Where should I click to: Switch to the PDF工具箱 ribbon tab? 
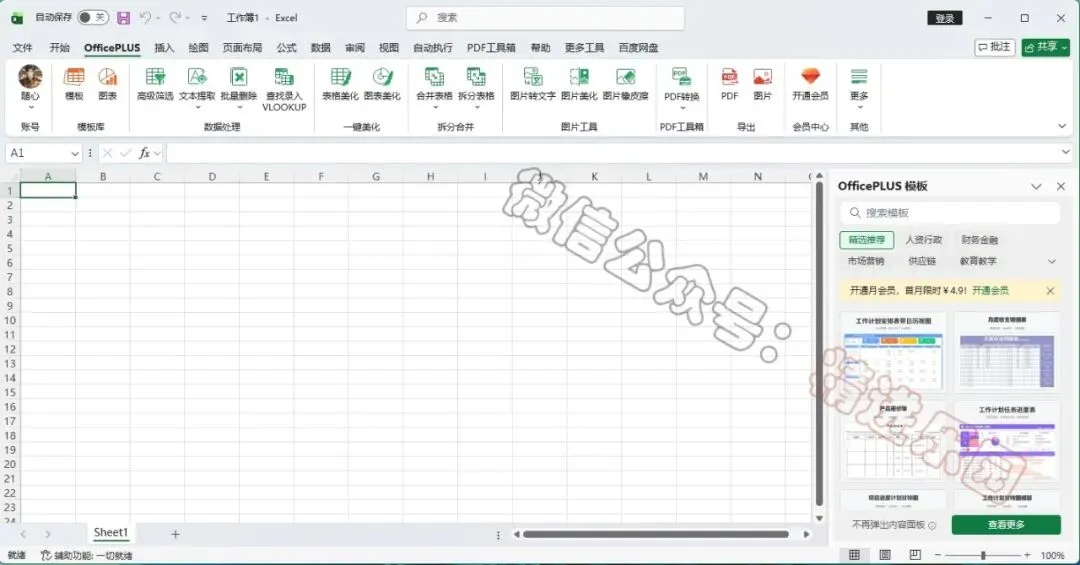click(x=491, y=48)
